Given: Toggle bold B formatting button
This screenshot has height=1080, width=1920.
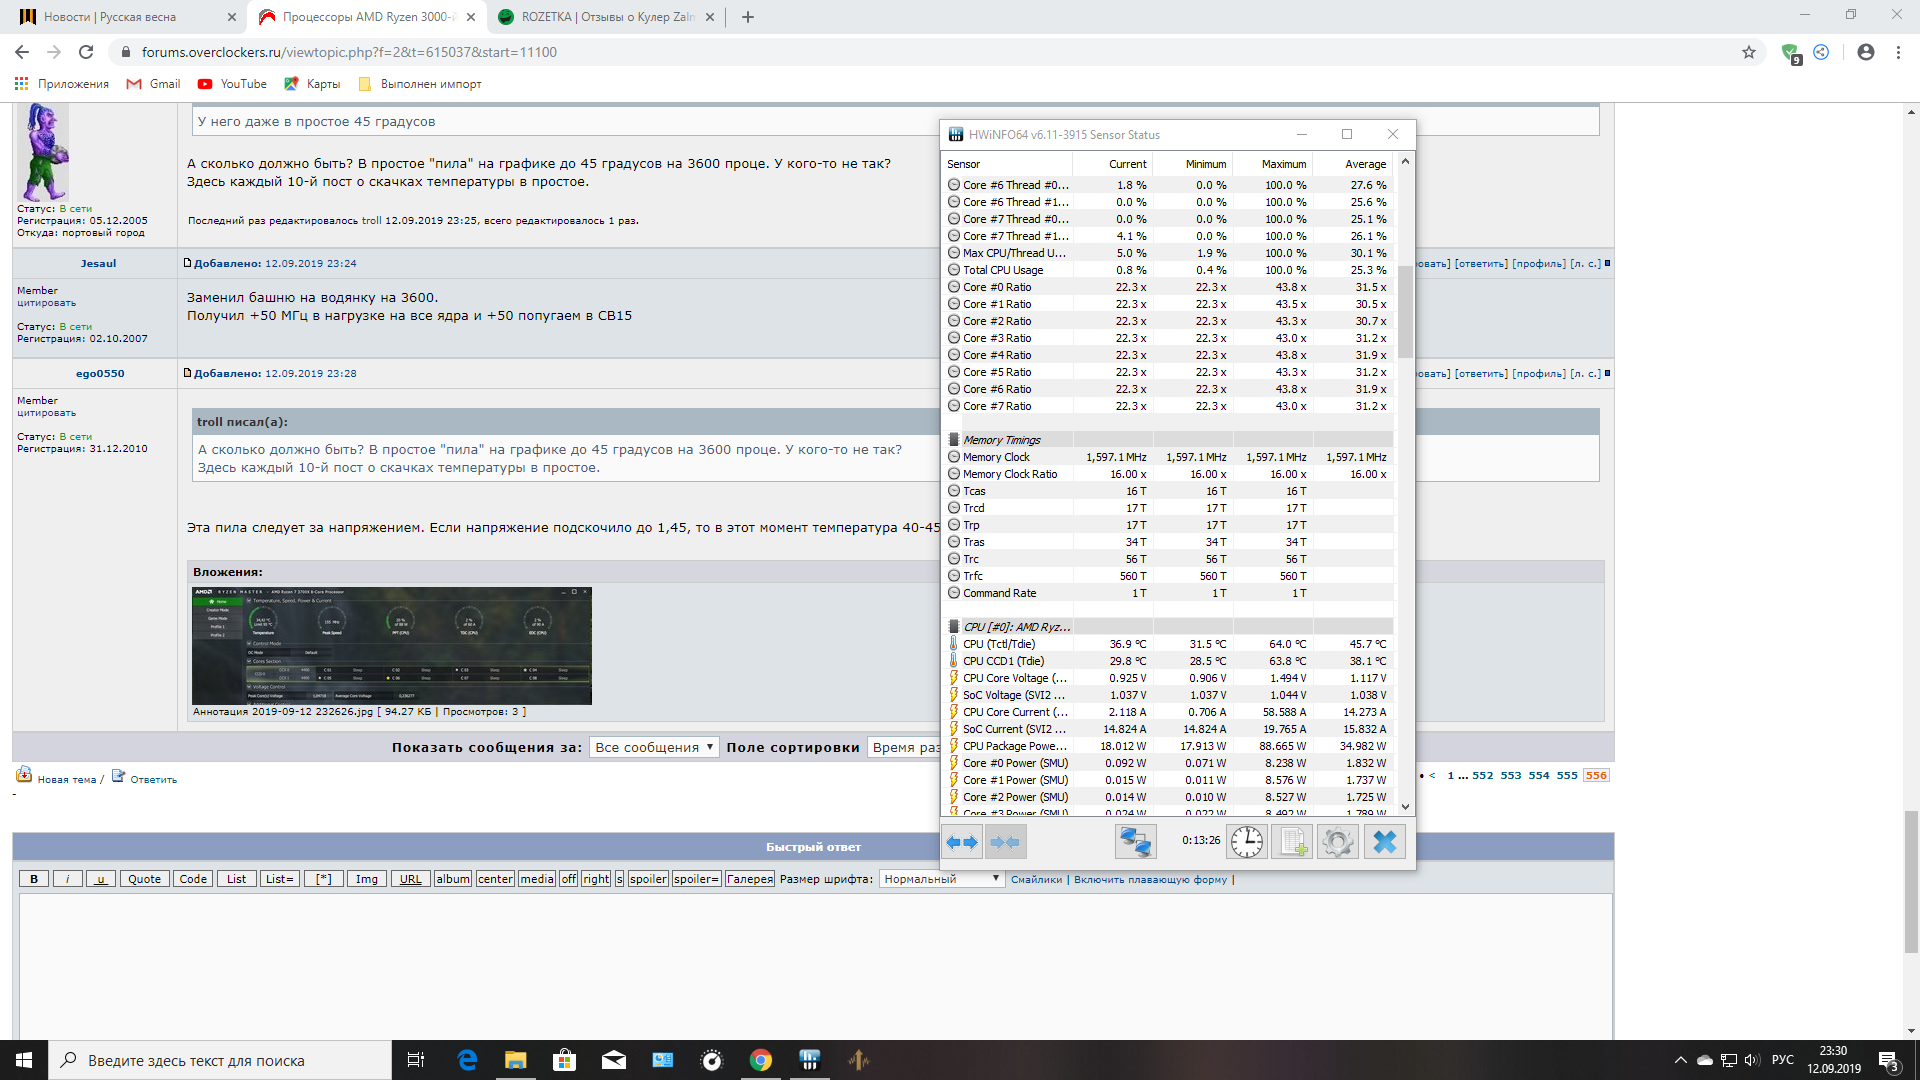Looking at the screenshot, I should tap(34, 879).
